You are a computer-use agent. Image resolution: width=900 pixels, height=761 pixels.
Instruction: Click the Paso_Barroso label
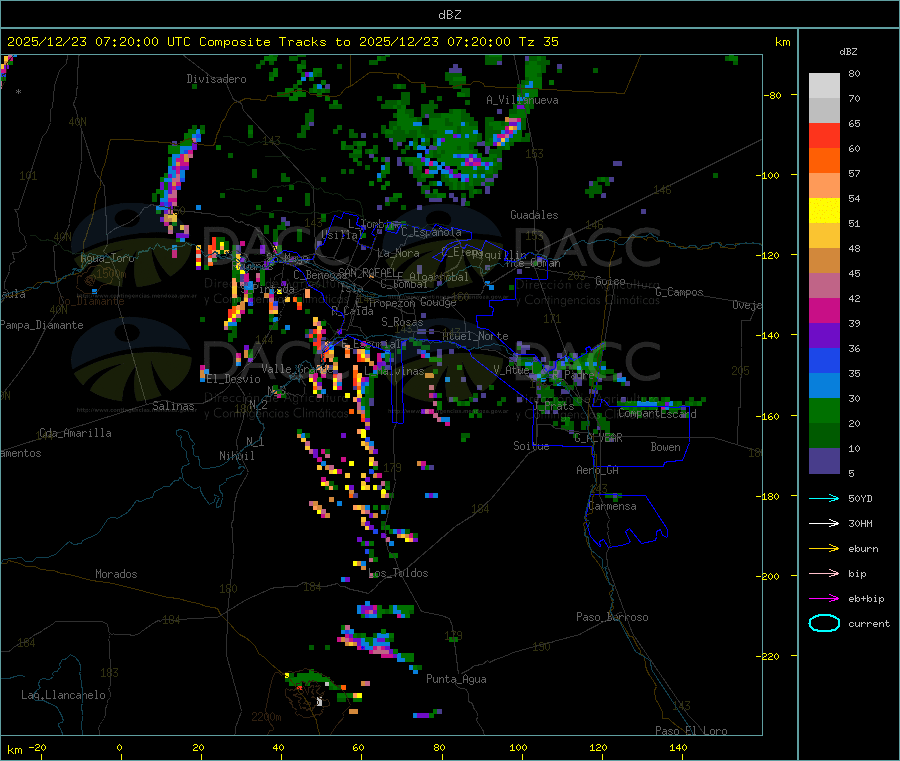612,618
